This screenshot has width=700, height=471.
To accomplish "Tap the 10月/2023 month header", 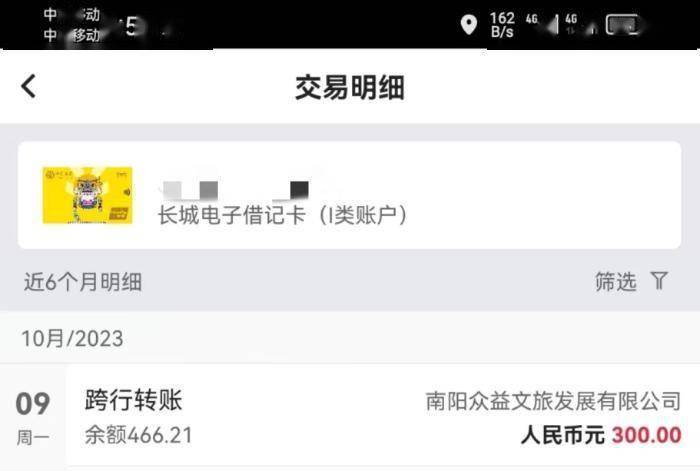I will pyautogui.click(x=72, y=338).
